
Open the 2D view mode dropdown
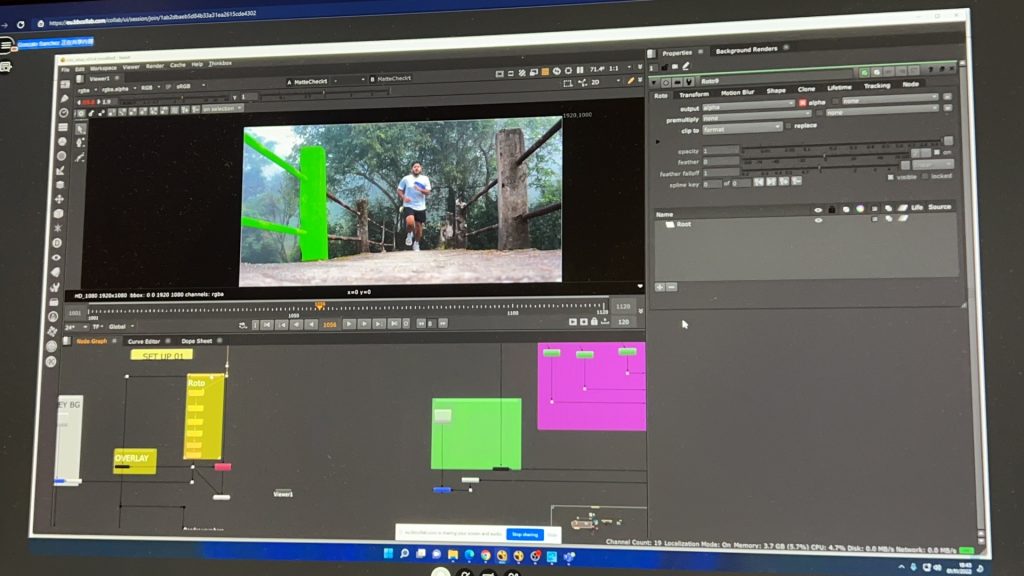605,82
